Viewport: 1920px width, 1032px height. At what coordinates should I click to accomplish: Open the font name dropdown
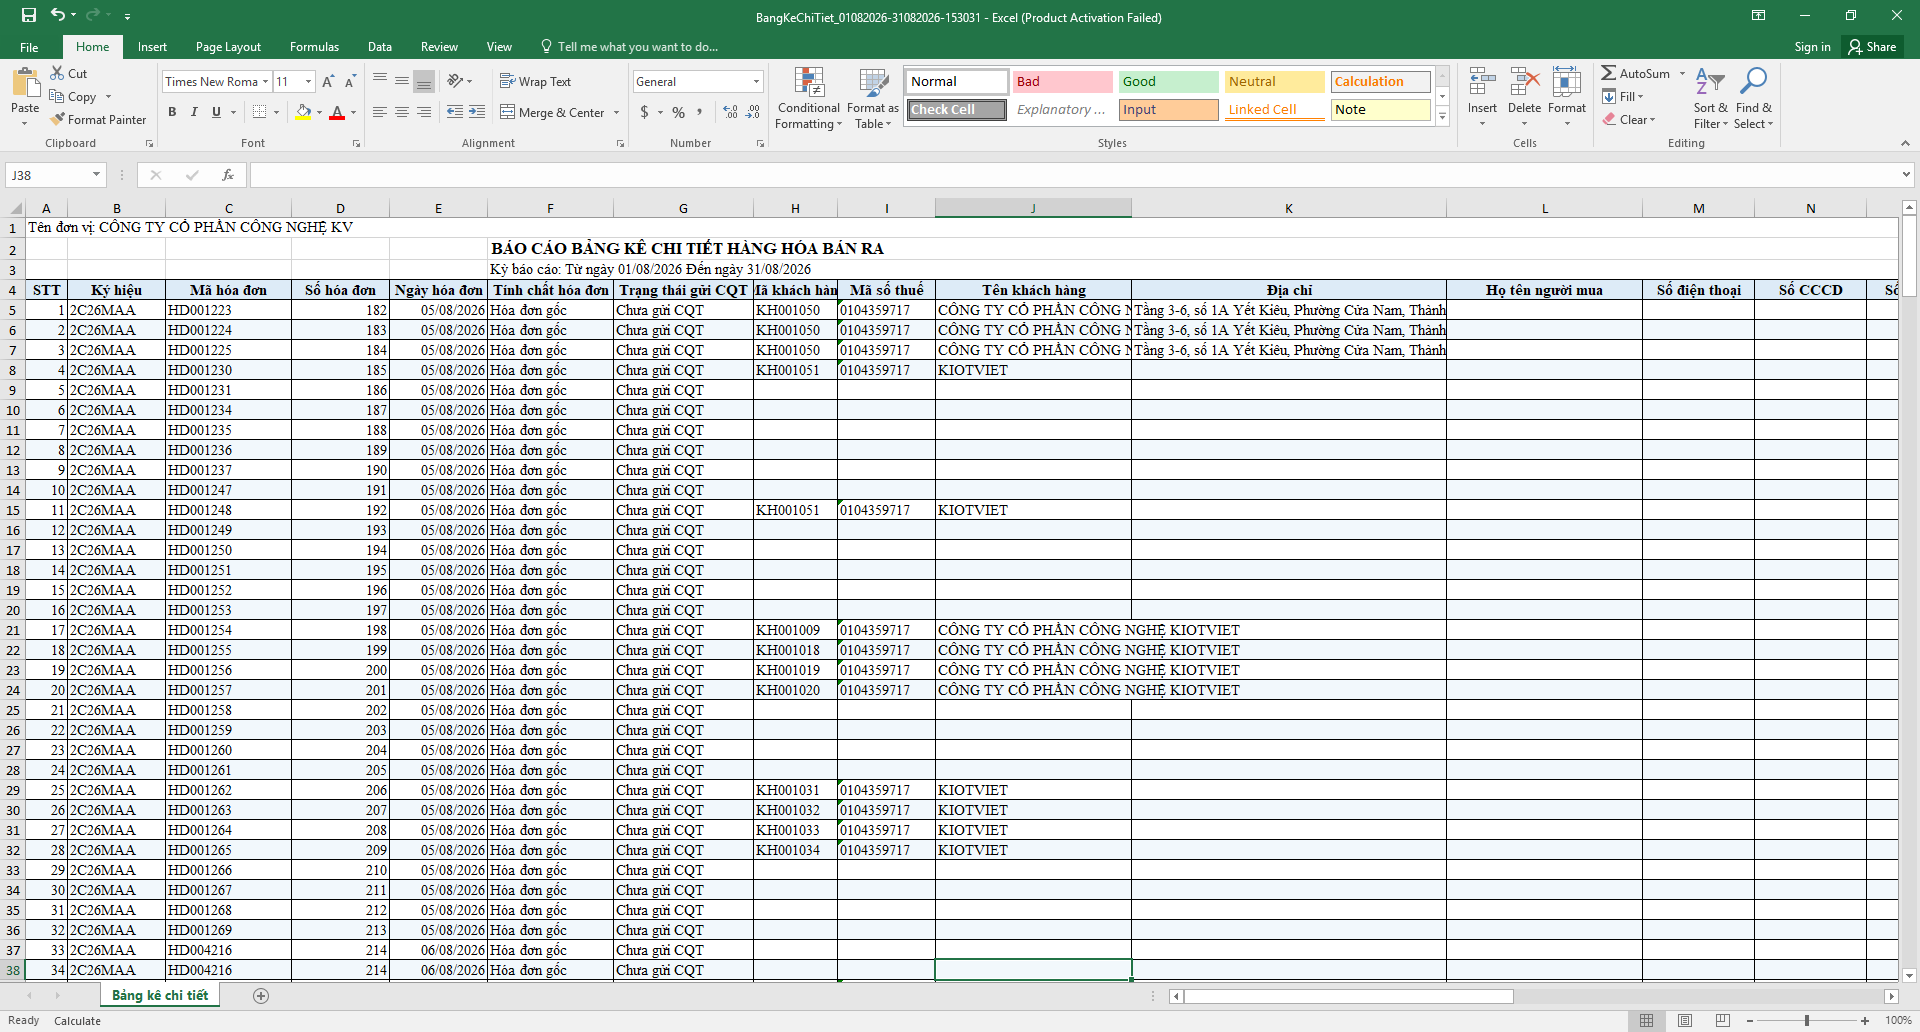point(265,82)
